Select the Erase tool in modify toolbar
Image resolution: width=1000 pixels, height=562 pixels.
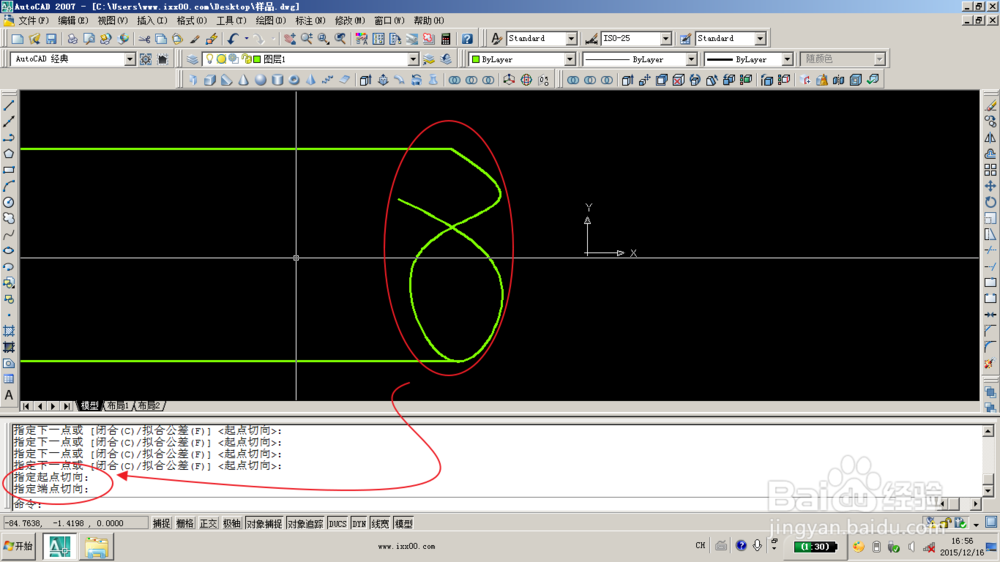pyautogui.click(x=990, y=105)
